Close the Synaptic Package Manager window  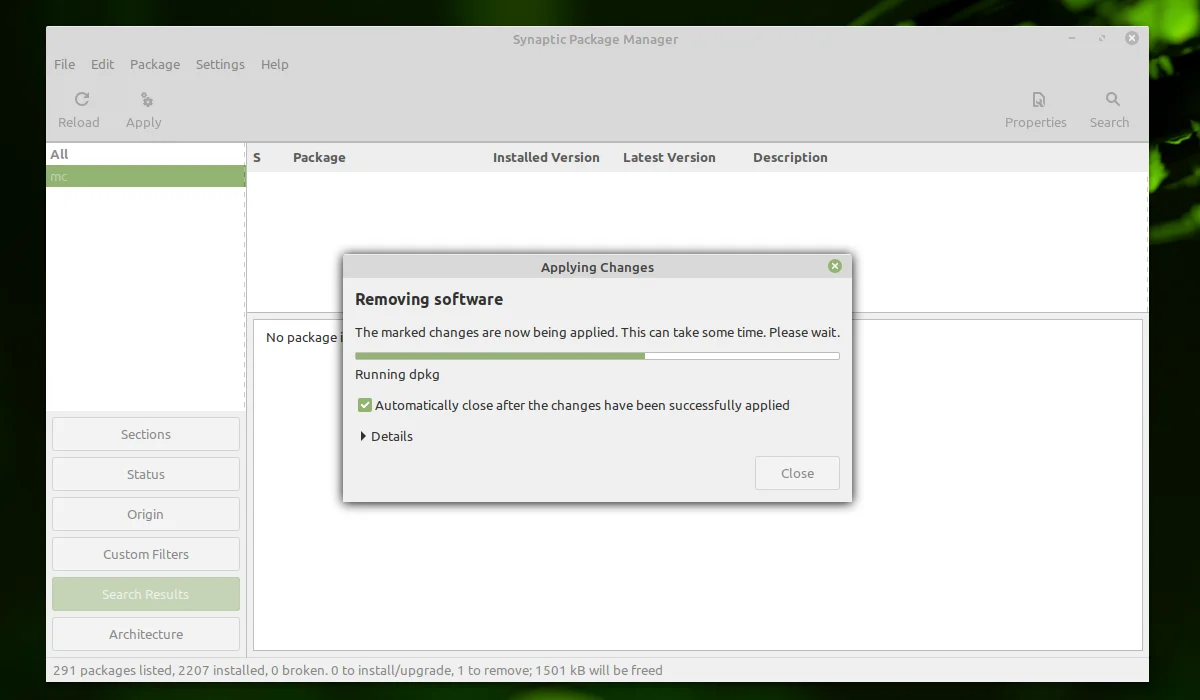1132,38
